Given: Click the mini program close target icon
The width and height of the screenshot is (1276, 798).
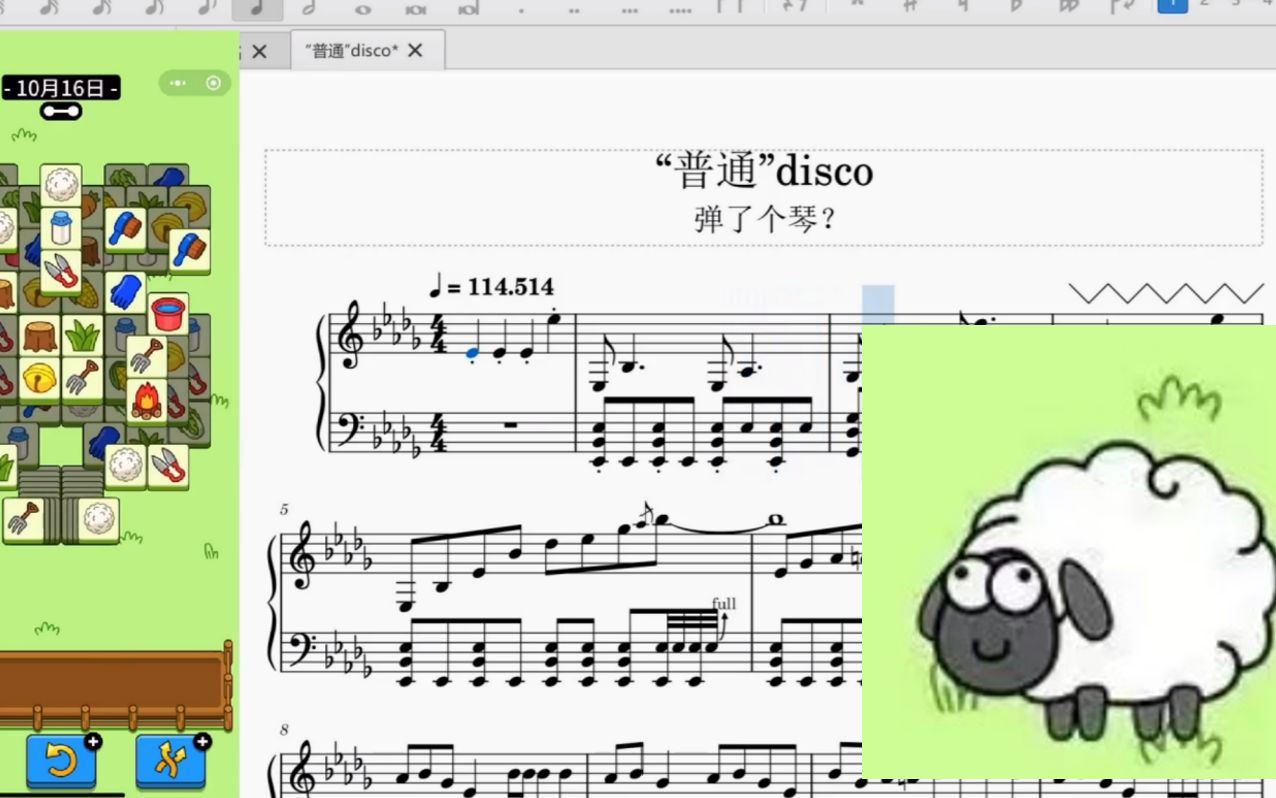Looking at the screenshot, I should coord(213,84).
